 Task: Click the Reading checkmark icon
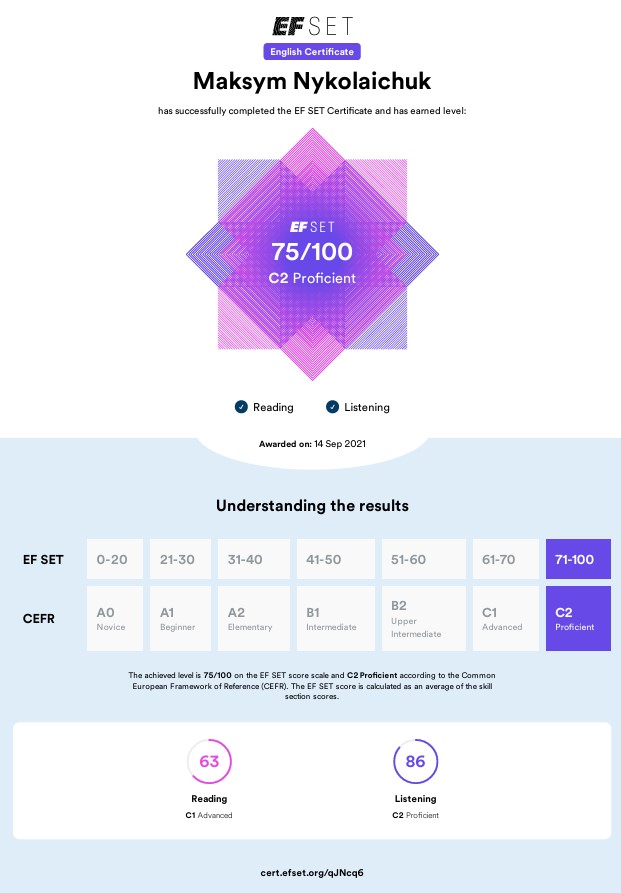click(x=241, y=407)
